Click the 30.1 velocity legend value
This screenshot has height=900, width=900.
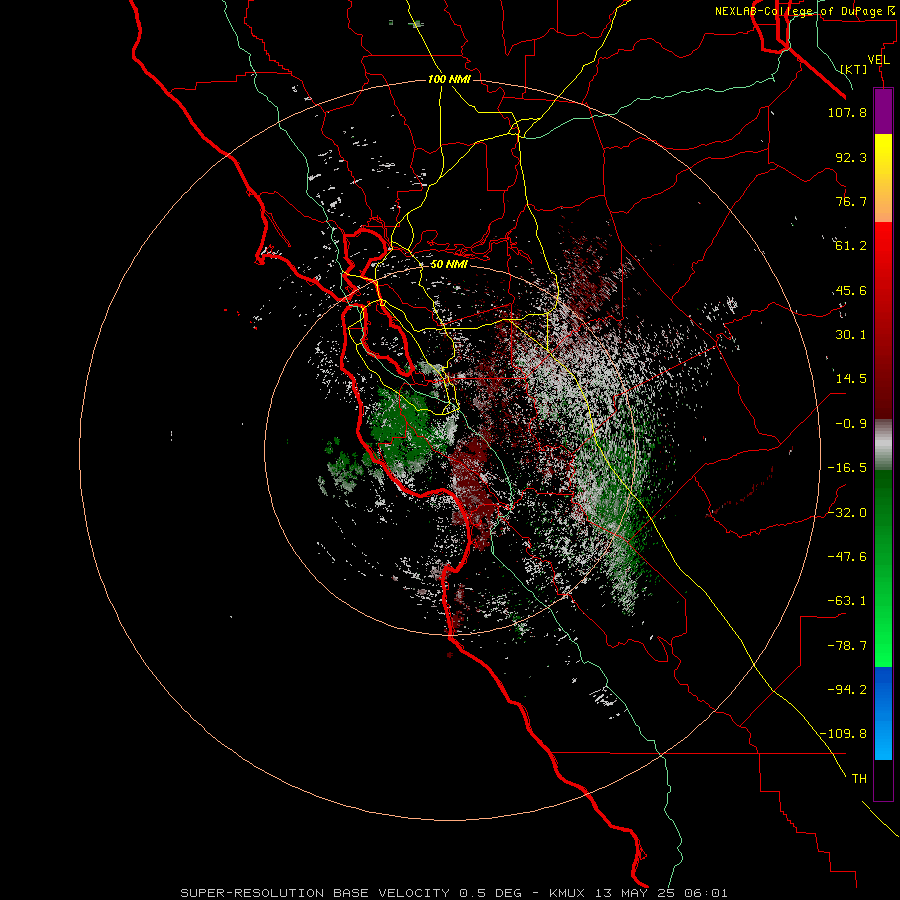point(851,335)
